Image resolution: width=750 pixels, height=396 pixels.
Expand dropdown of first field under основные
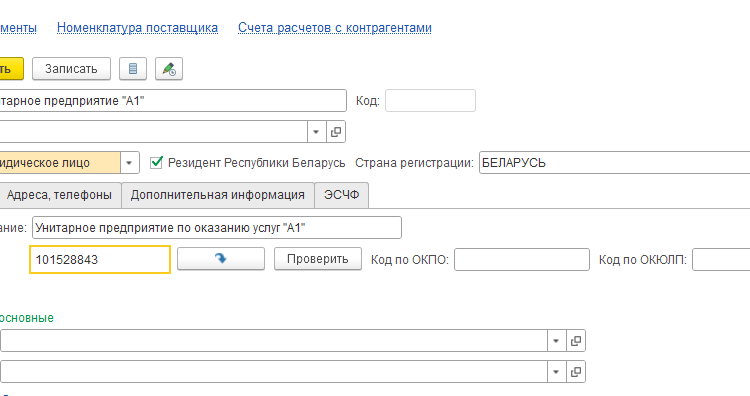pos(556,341)
